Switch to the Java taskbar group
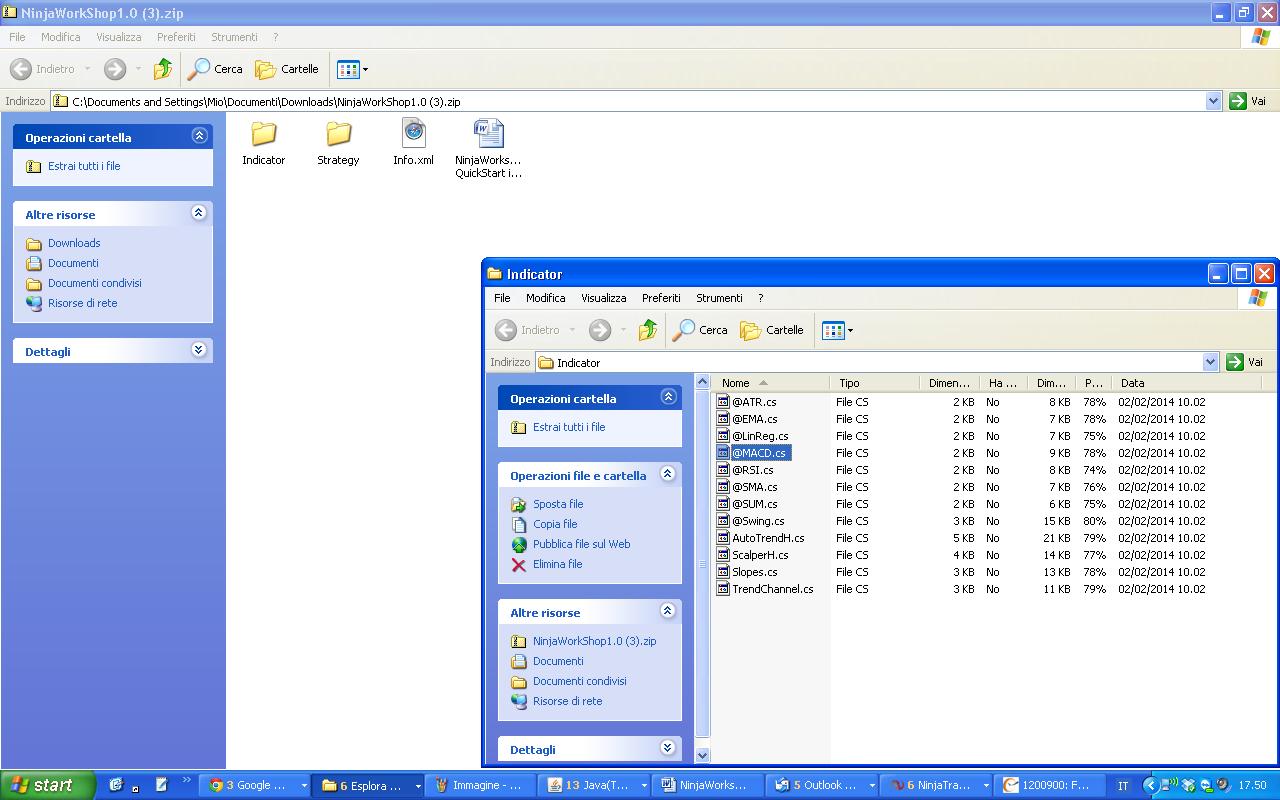 597,785
